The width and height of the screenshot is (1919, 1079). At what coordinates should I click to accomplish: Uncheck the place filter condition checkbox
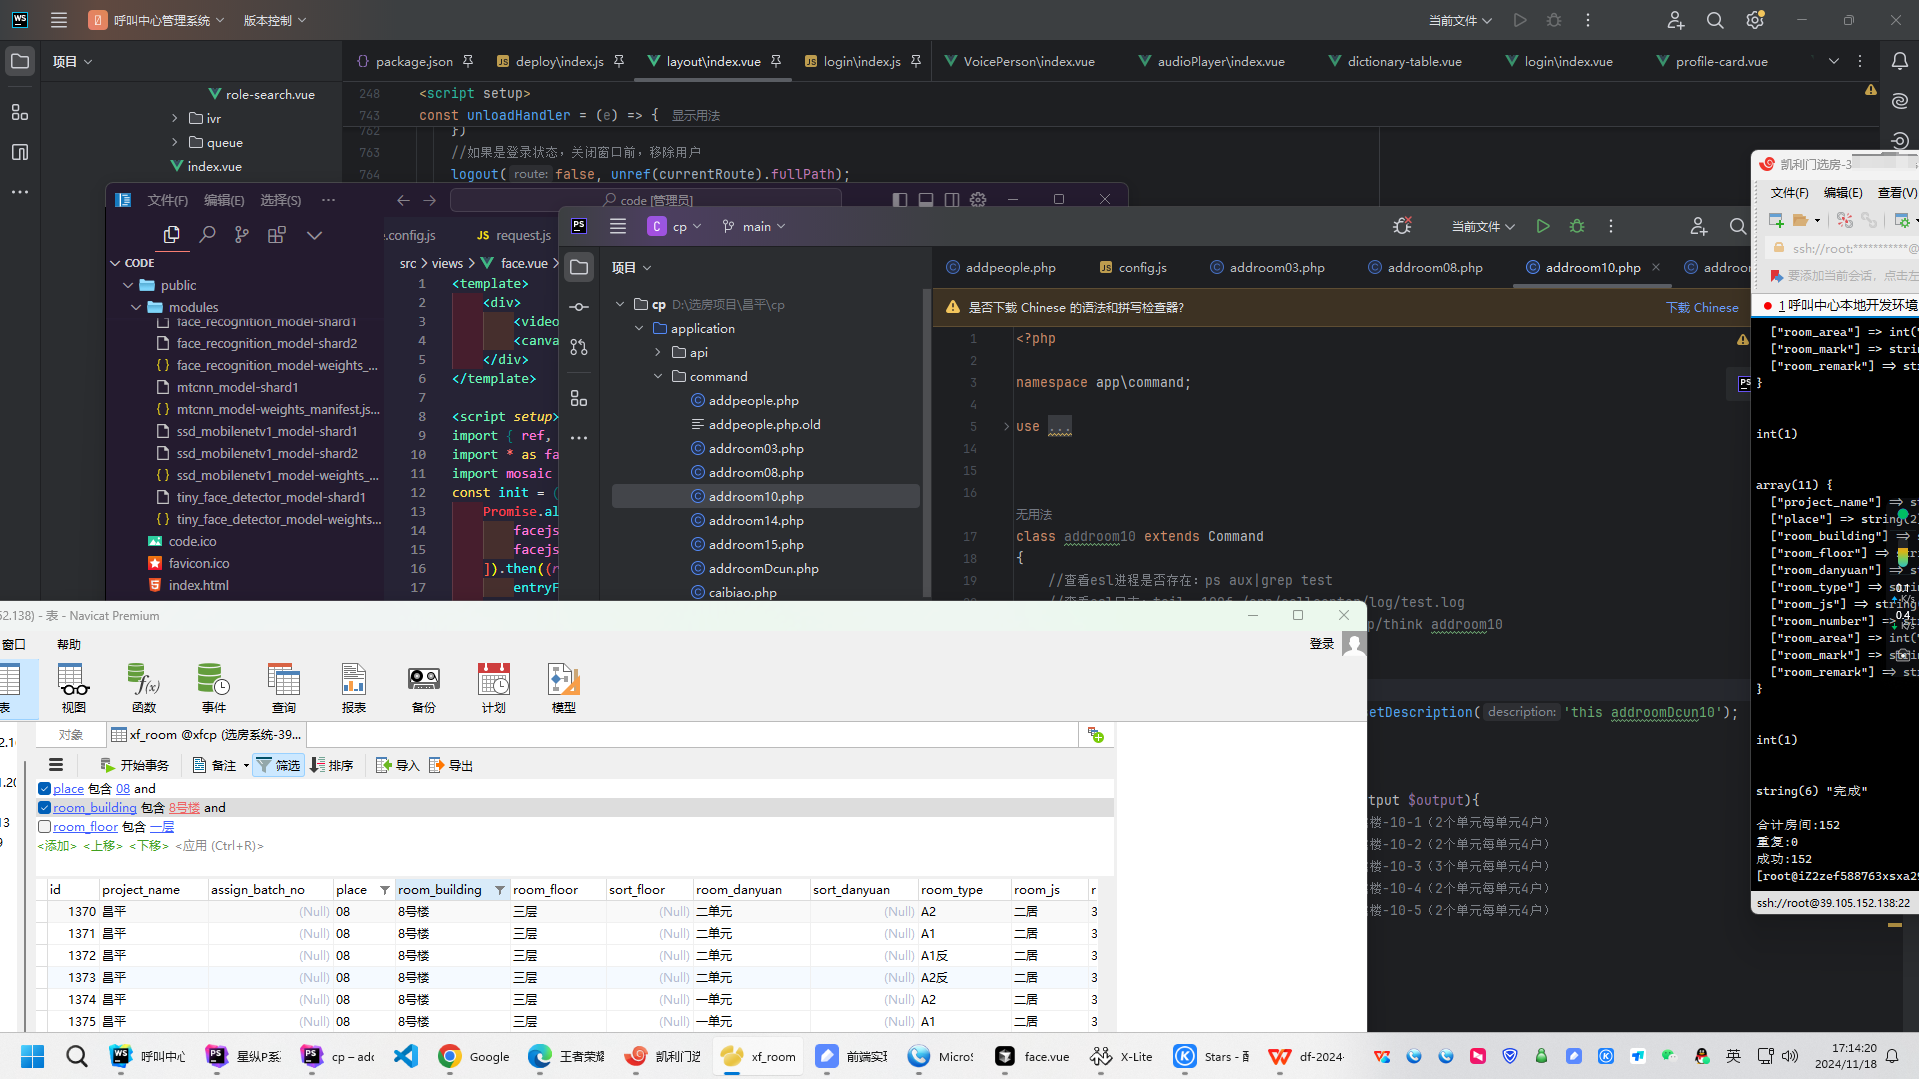point(45,789)
